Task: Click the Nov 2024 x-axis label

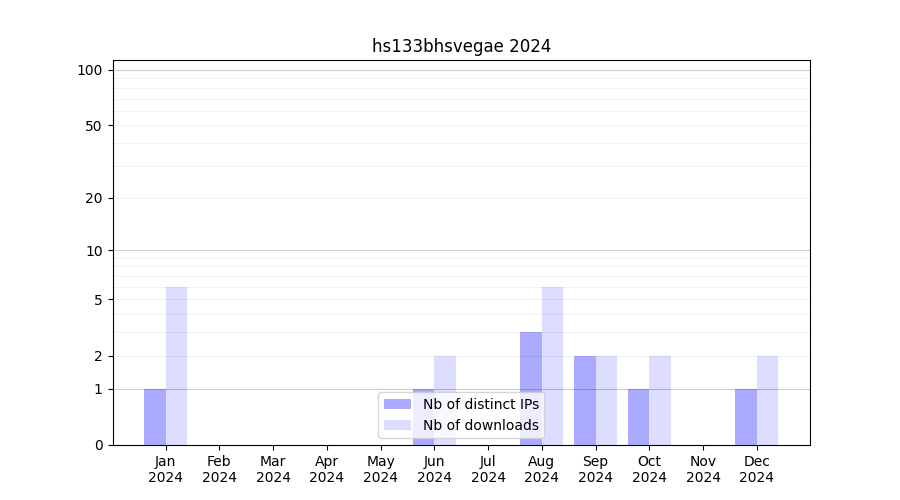Action: (x=703, y=469)
